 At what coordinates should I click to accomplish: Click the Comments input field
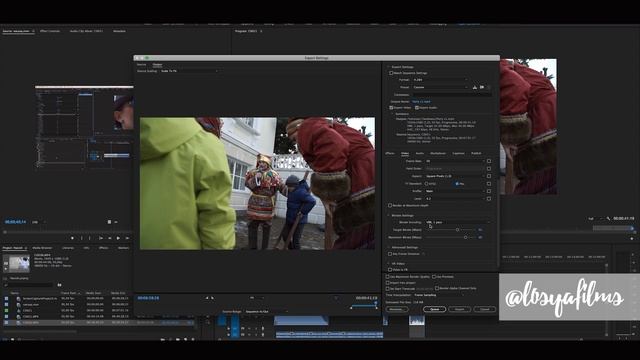(x=451, y=95)
